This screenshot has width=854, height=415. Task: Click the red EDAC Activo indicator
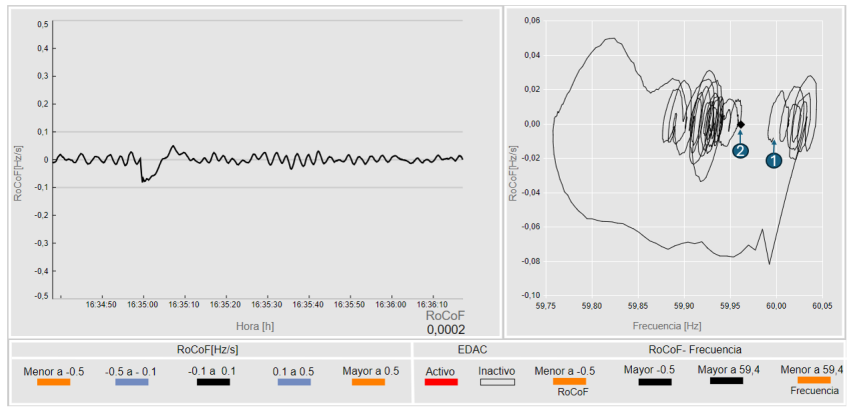(441, 382)
